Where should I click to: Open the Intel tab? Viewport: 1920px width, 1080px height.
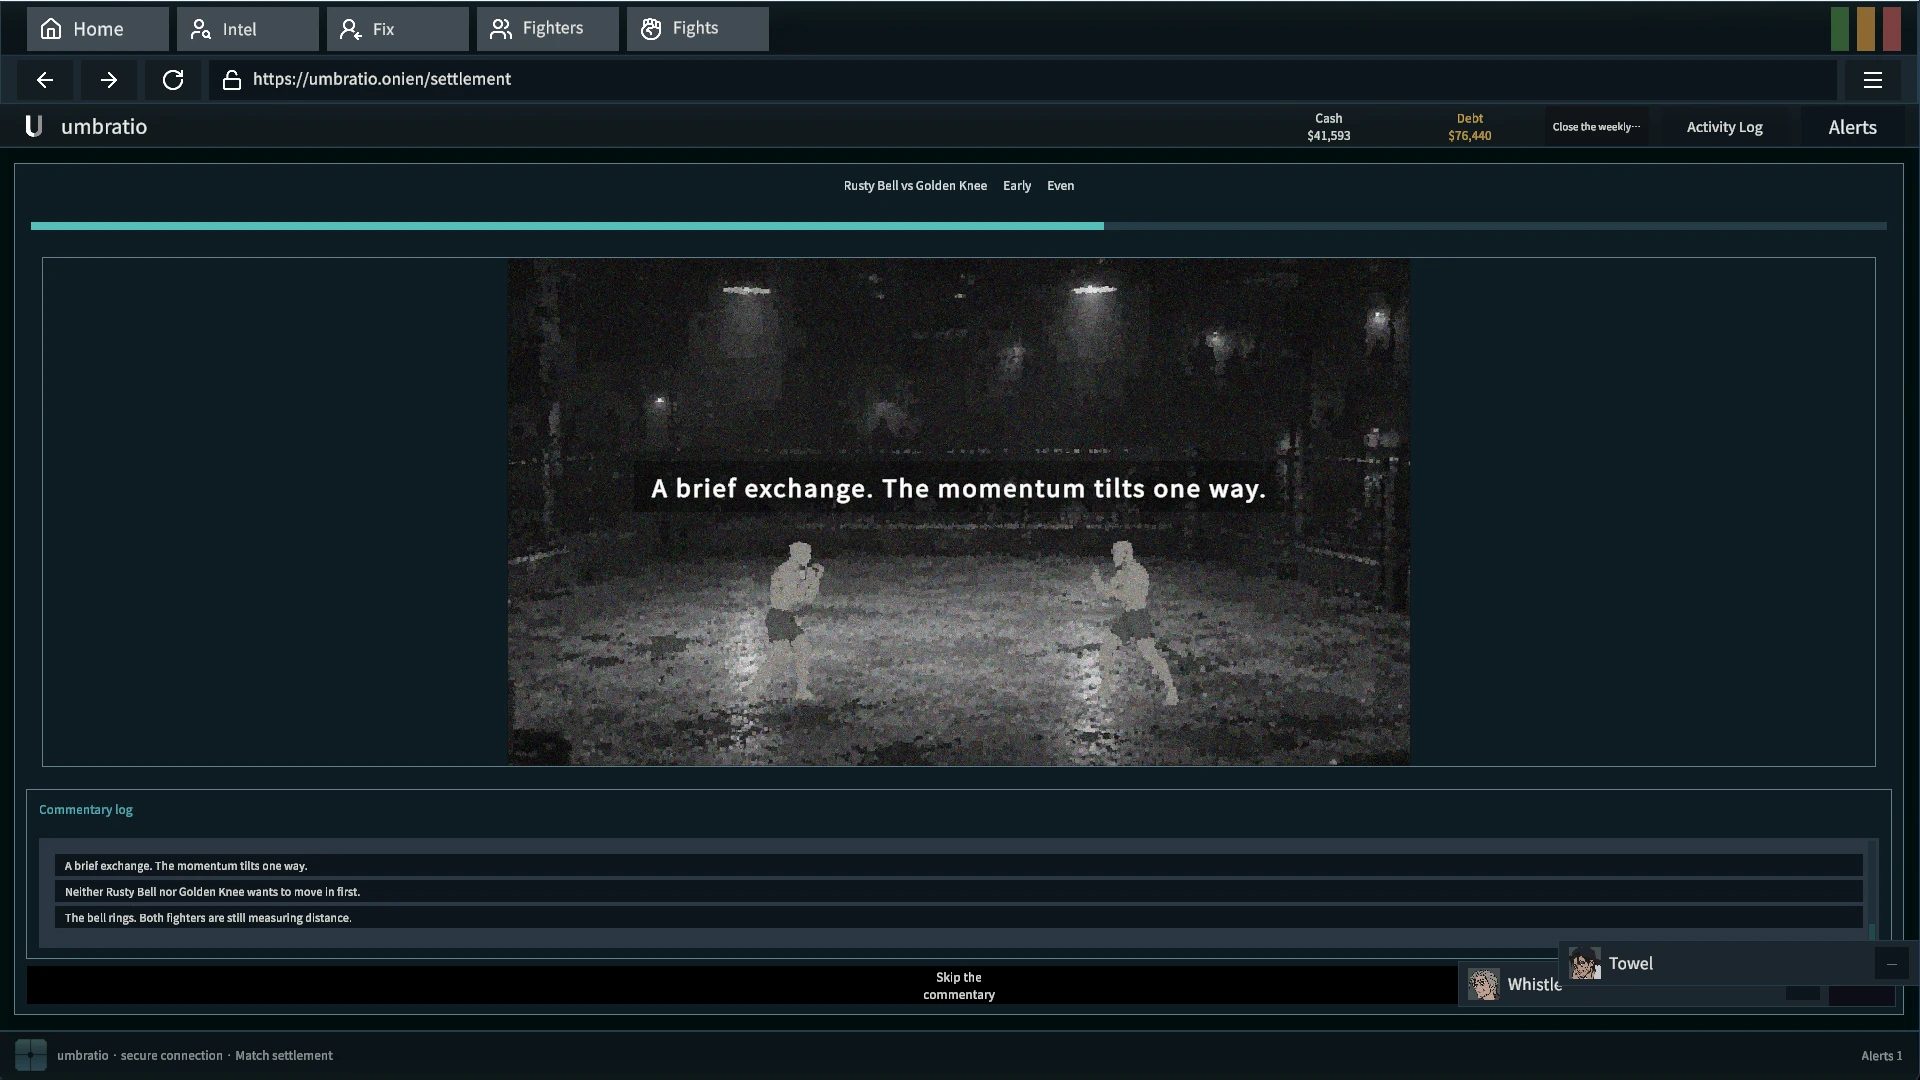click(248, 29)
